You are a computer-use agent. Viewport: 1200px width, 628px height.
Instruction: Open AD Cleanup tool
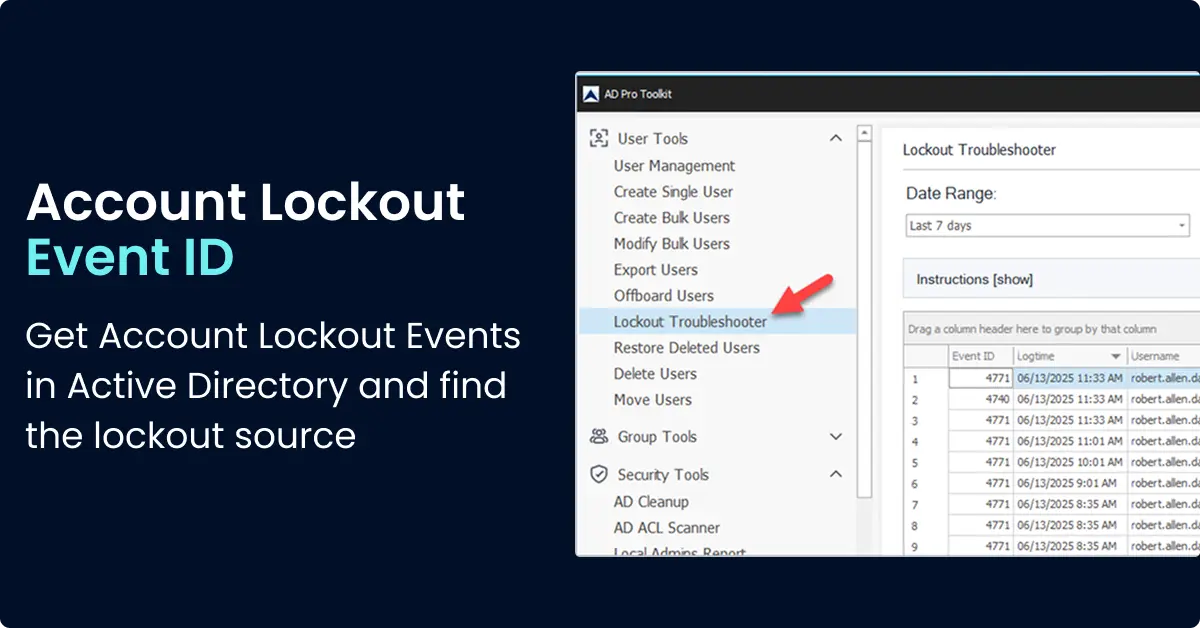tap(651, 502)
